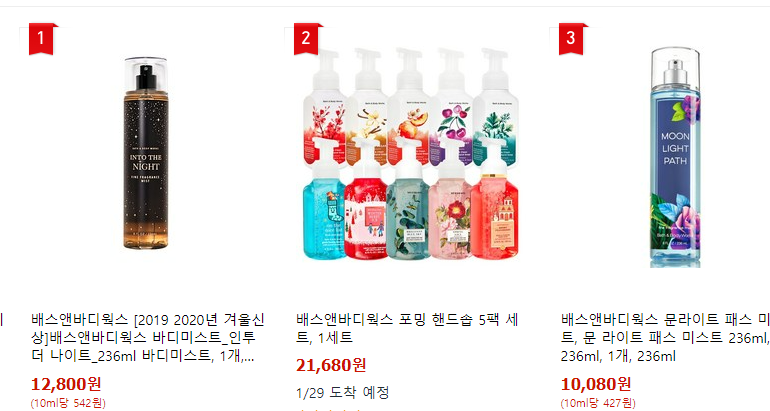This screenshot has width=770, height=411.
Task: Open the Into The Night mist product image
Action: tap(146, 153)
